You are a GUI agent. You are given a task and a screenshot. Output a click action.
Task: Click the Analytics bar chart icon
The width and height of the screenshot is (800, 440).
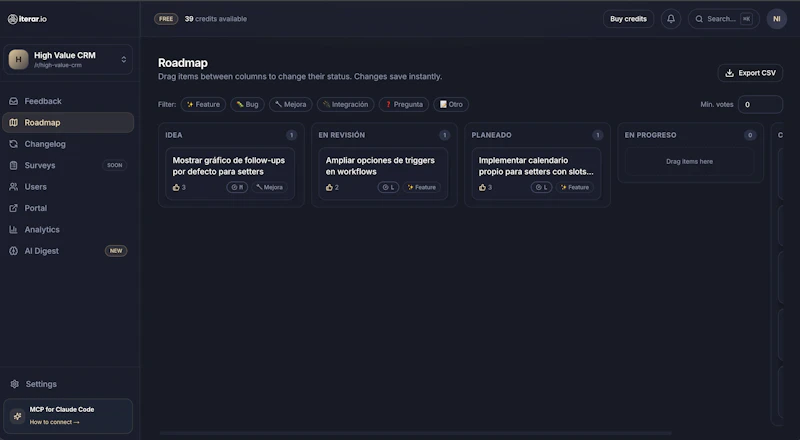click(x=14, y=230)
